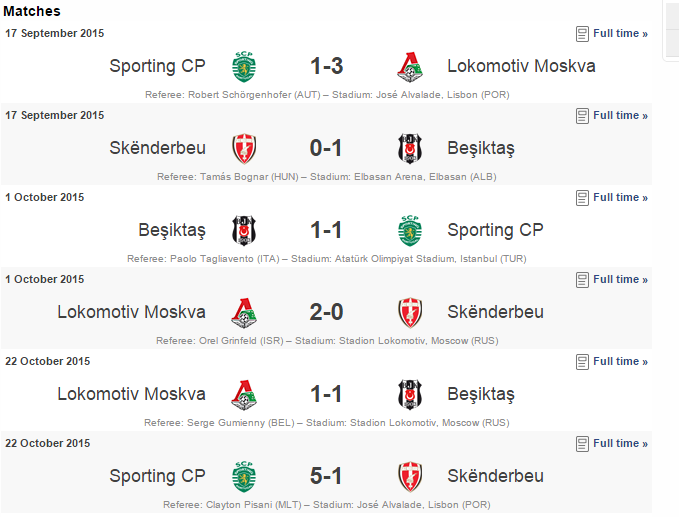Click the 5-1 score of last match
This screenshot has width=679, height=517.
[326, 476]
